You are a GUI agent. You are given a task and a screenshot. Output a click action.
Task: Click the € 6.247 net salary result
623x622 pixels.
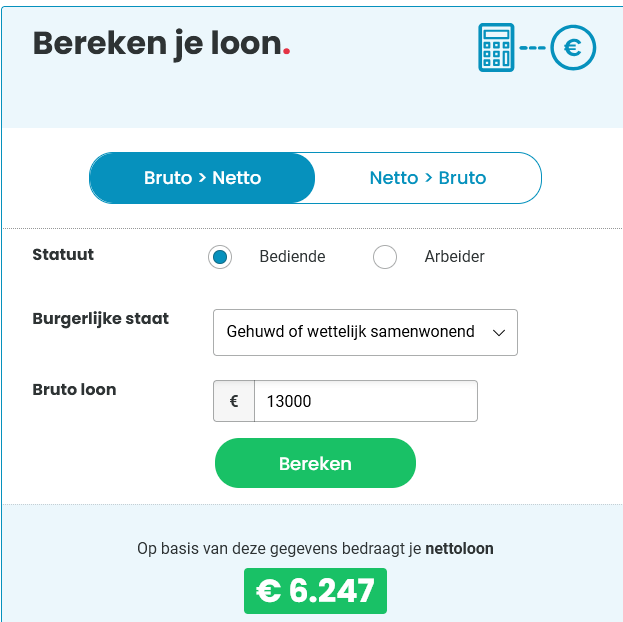(x=315, y=591)
